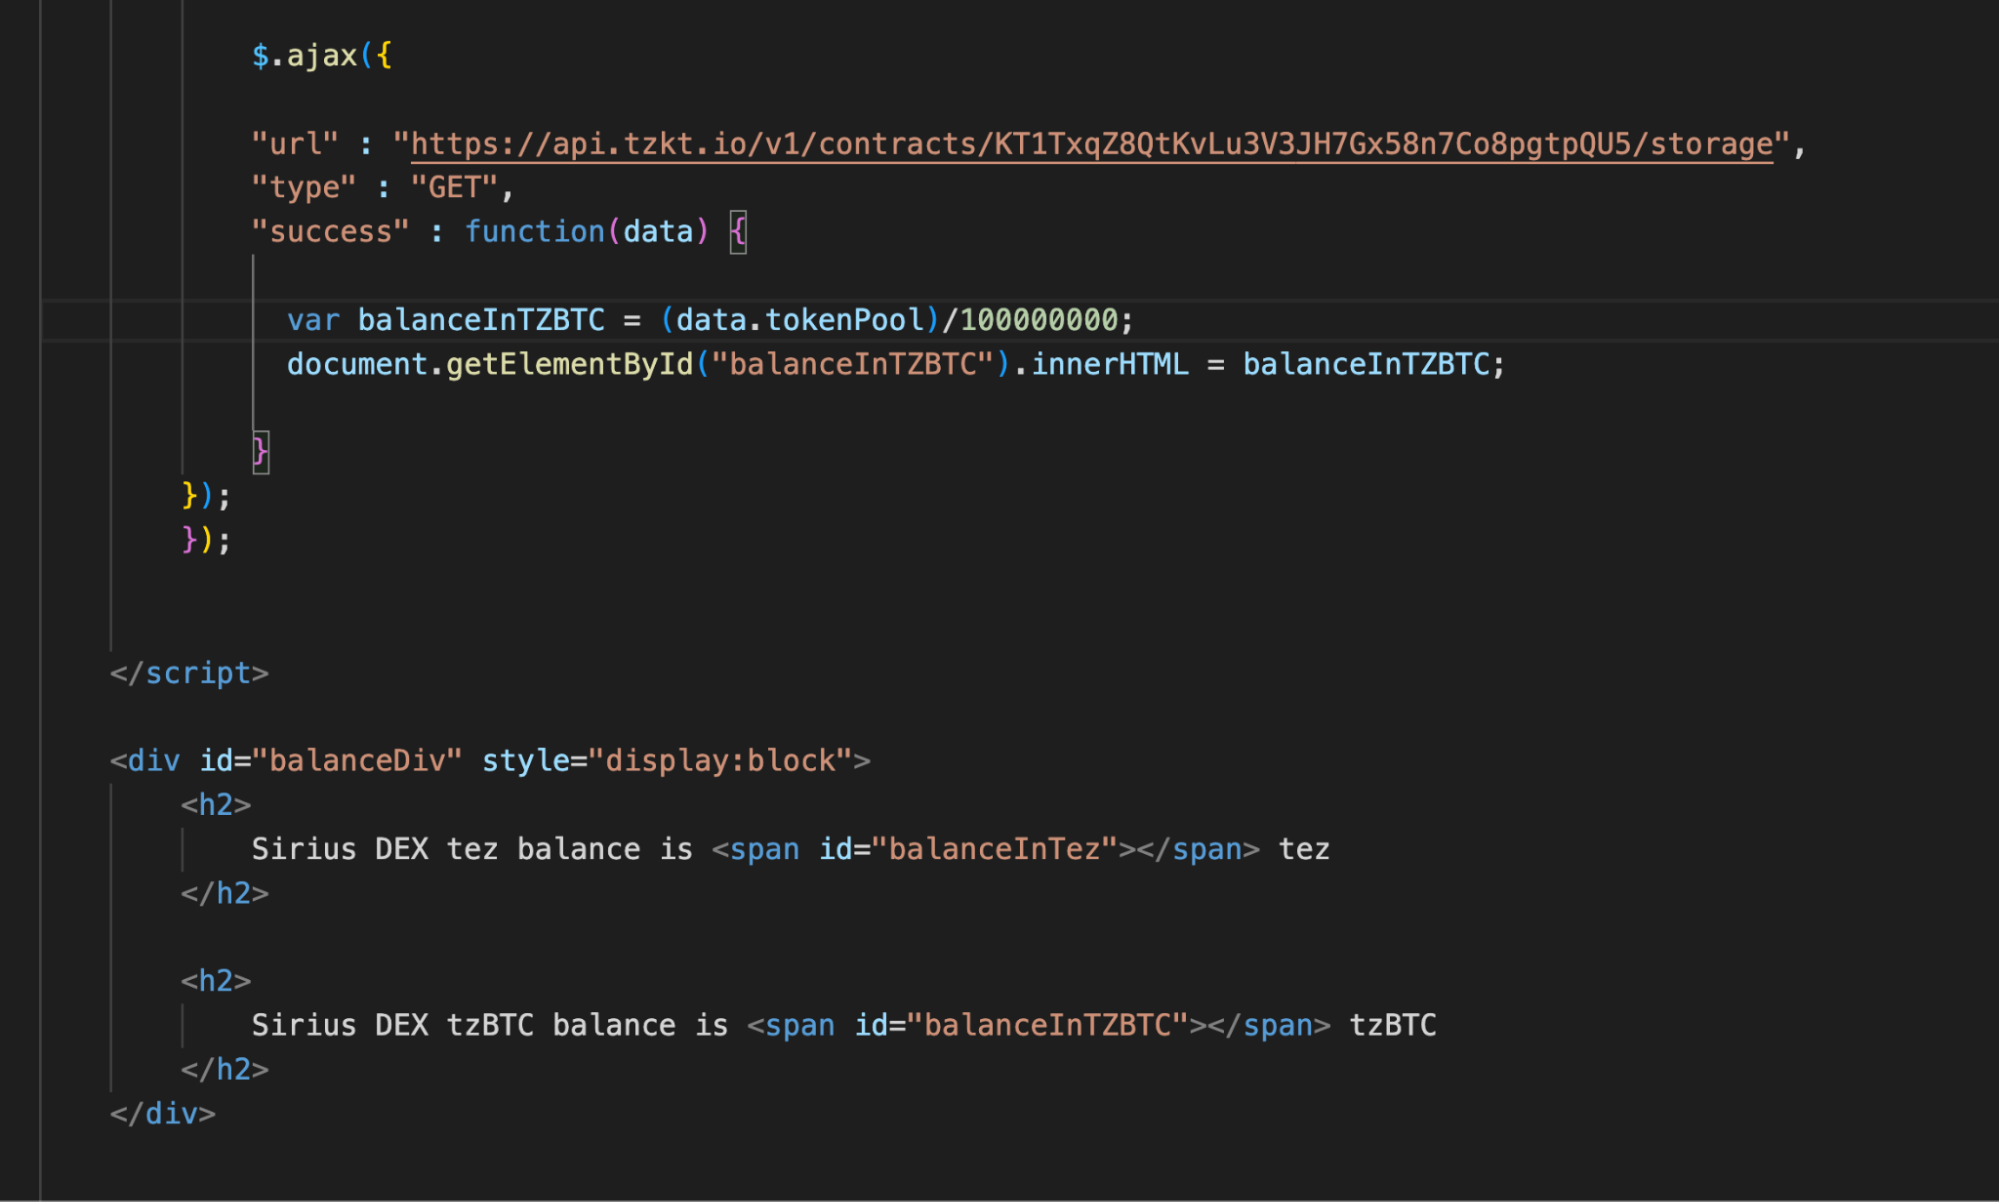Click the first opening h2 tag
The image size is (1999, 1202).
pyautogui.click(x=216, y=805)
